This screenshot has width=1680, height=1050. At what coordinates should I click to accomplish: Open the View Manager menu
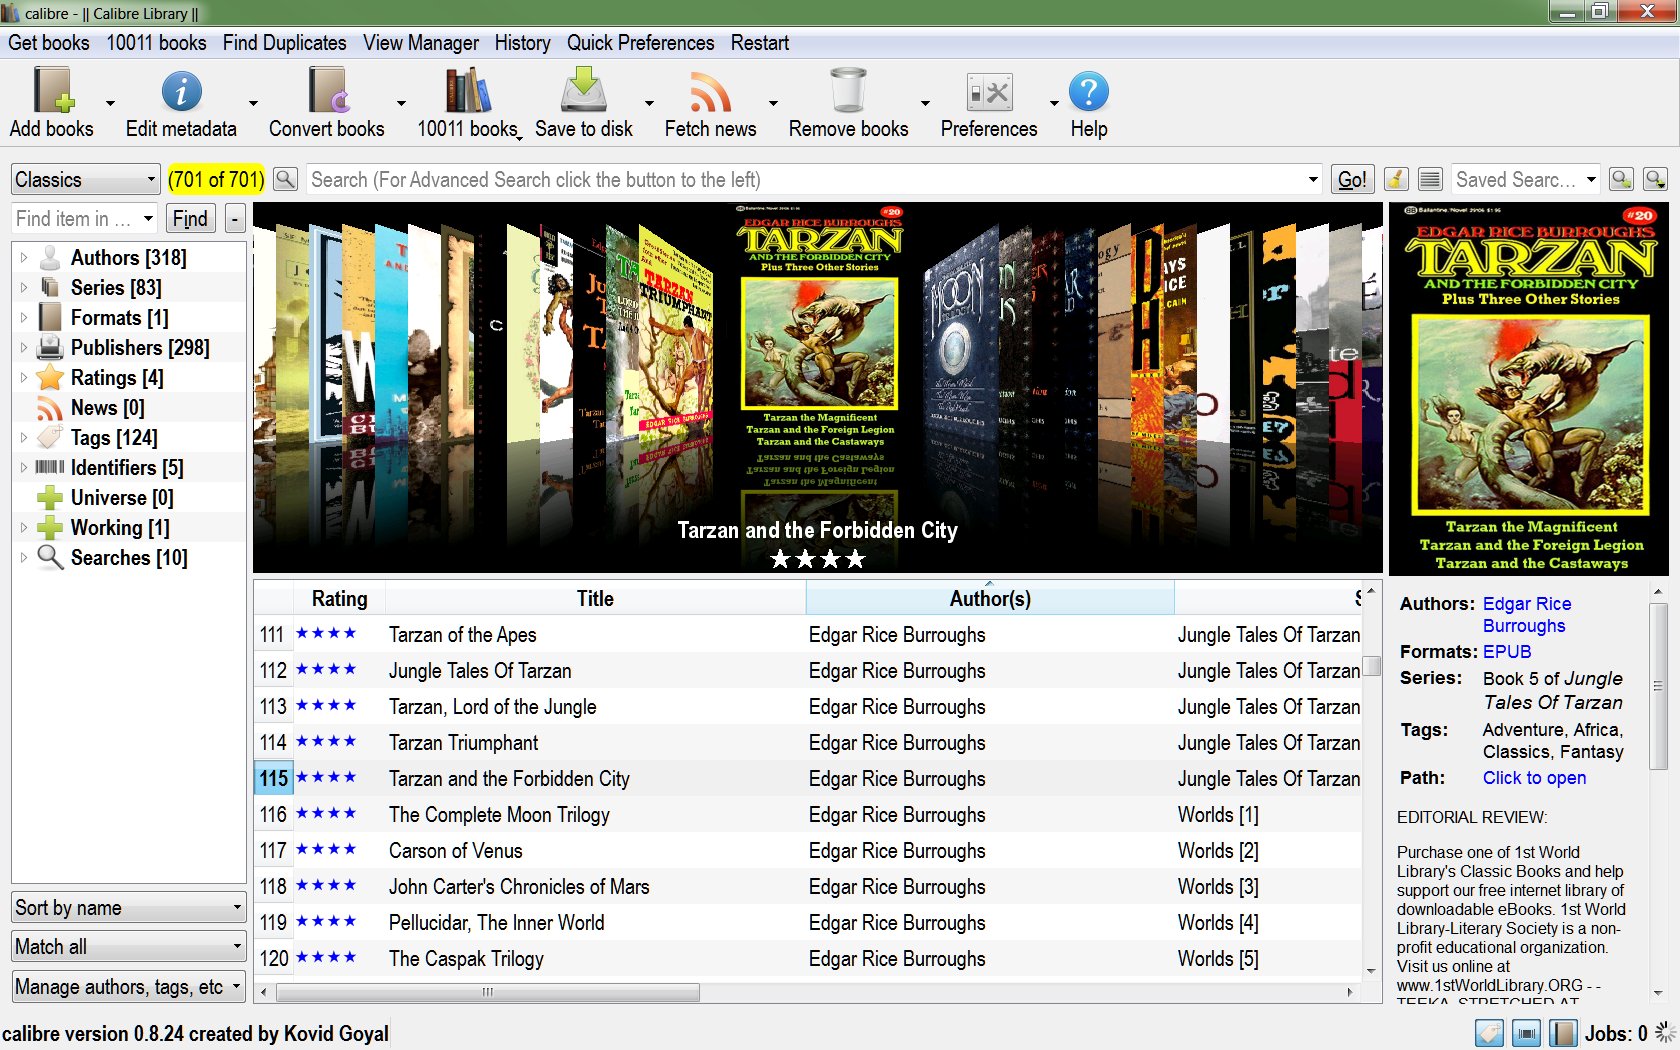coord(421,43)
